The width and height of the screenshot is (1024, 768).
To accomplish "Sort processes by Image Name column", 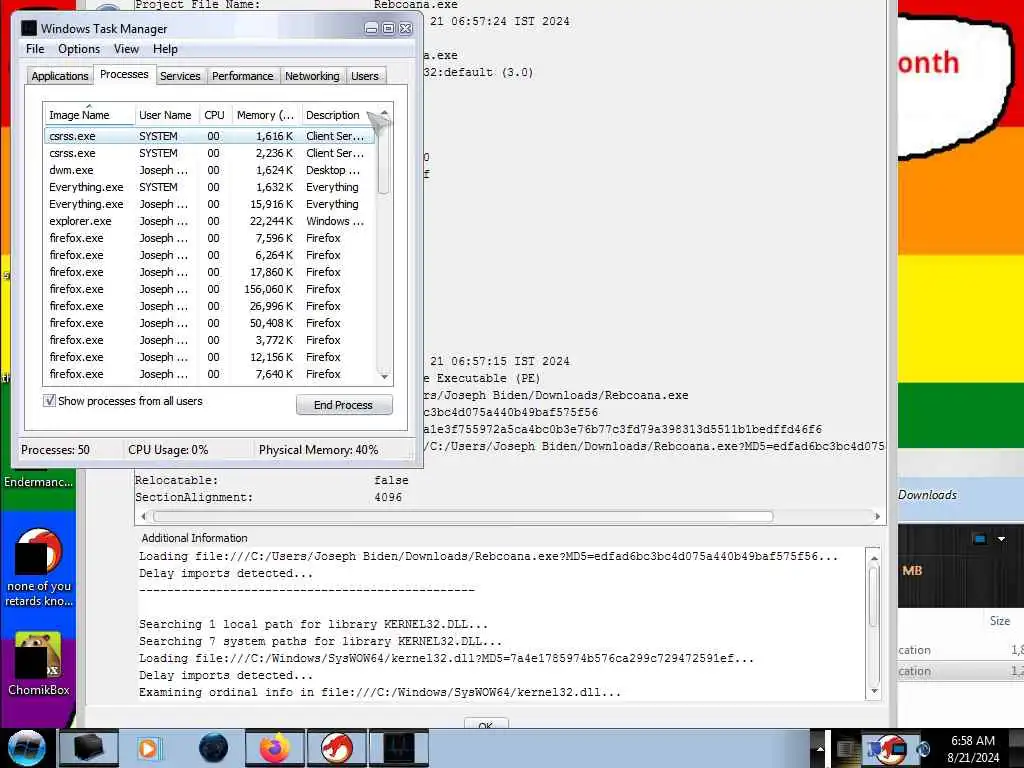I will [x=89, y=115].
